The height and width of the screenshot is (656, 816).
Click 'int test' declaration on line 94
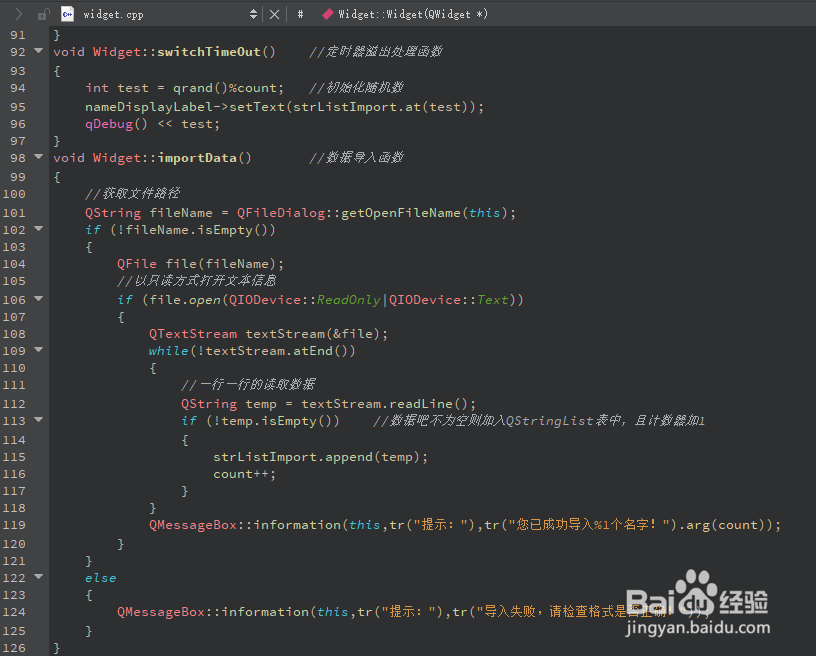[117, 88]
